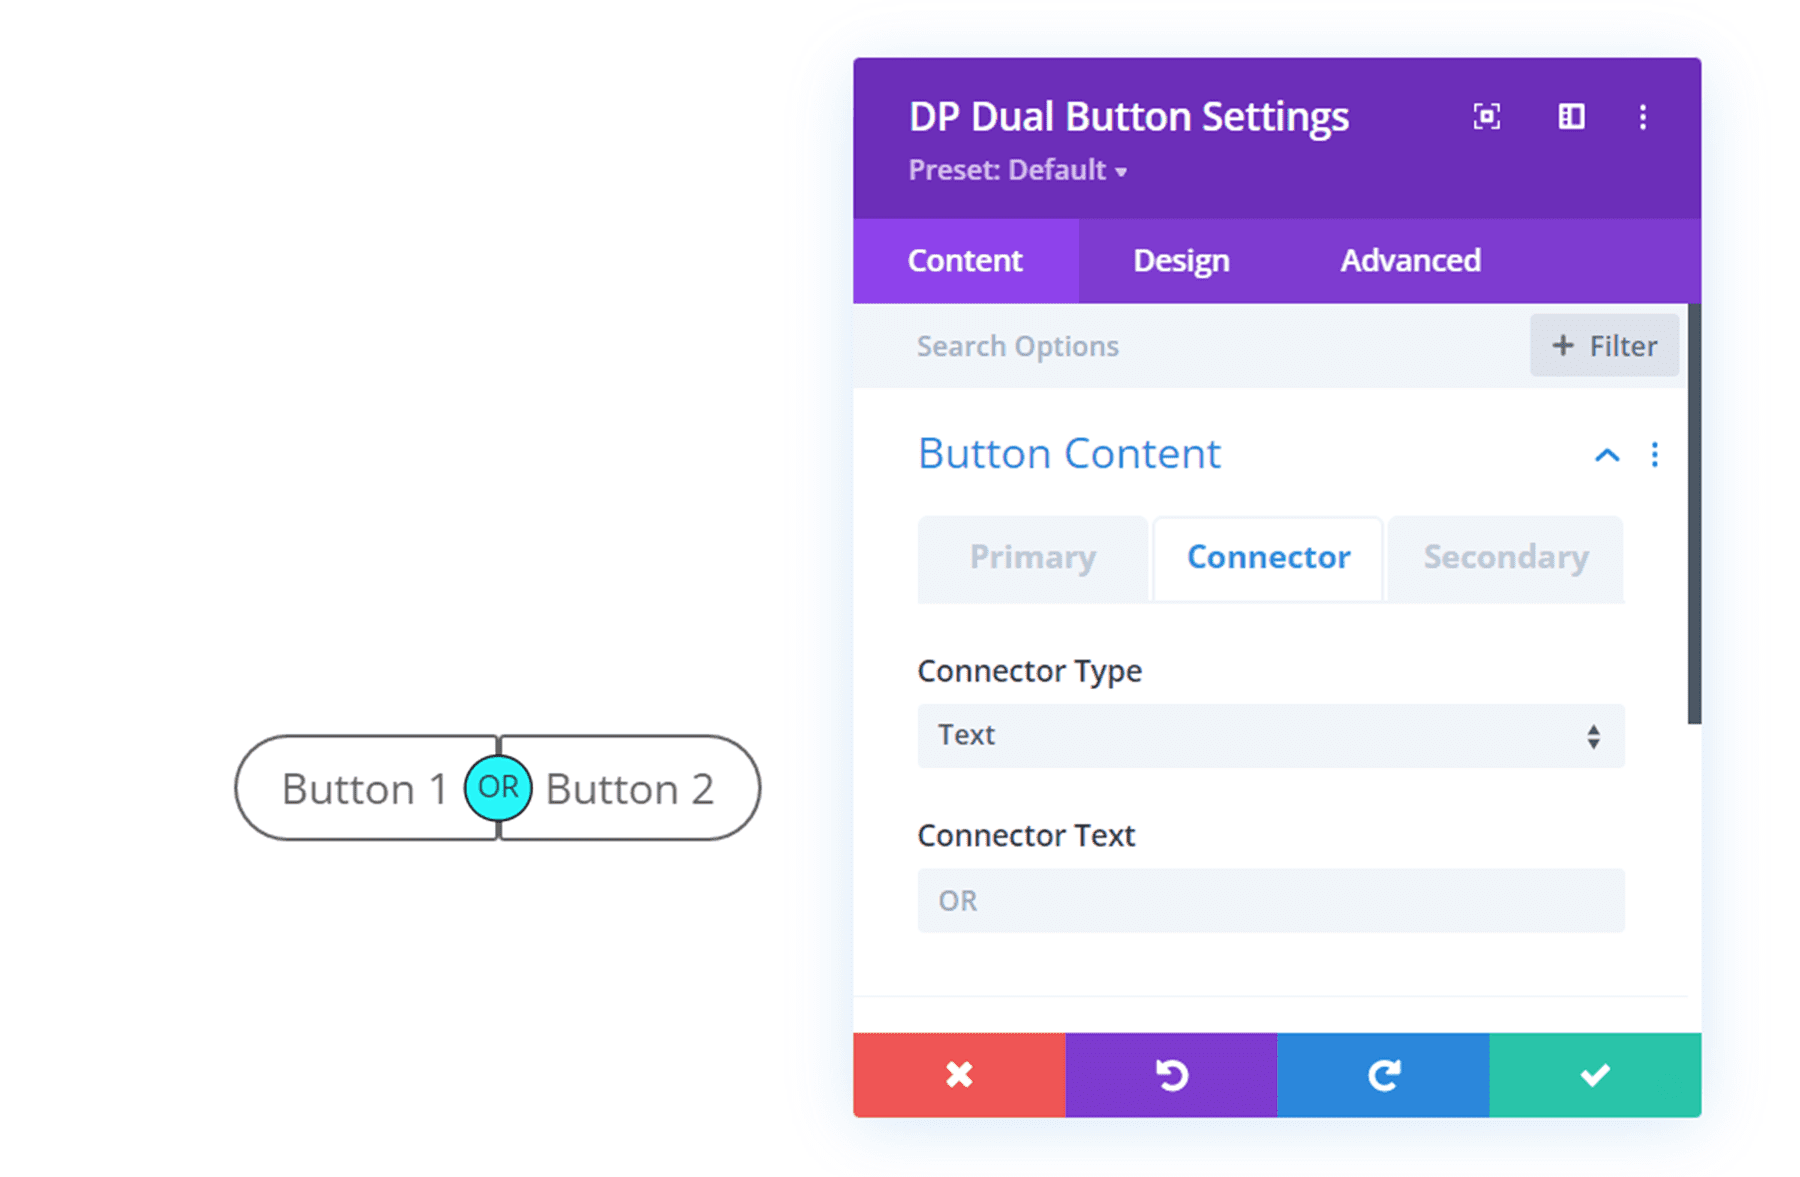Open the Connector Type dropdown
Viewport: 1800px width, 1177px height.
click(1270, 736)
